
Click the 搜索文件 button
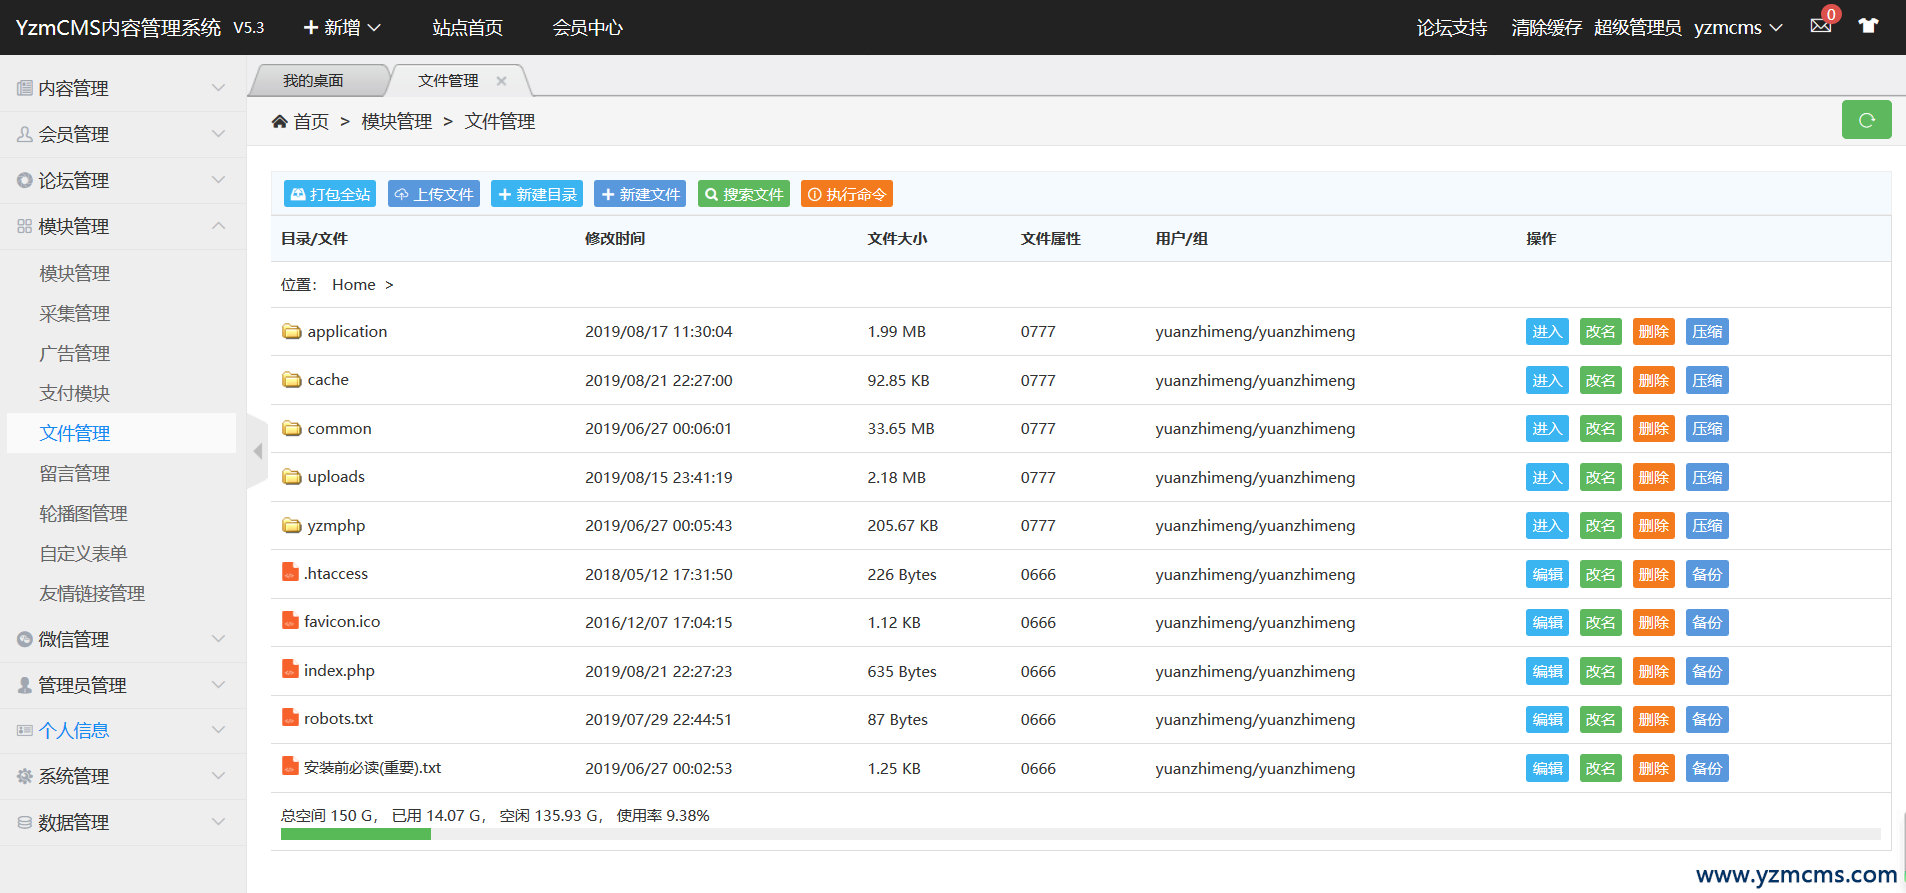coord(744,194)
